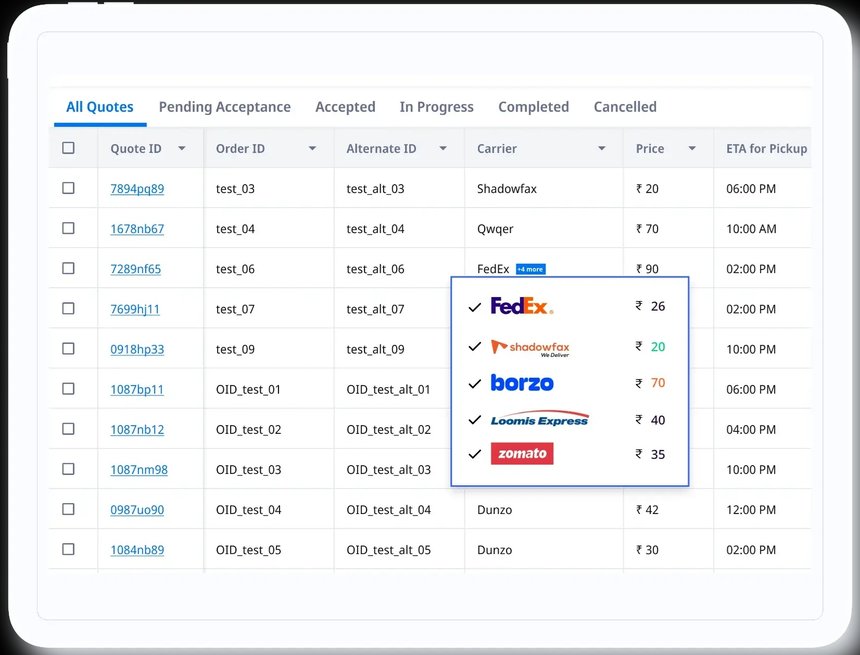This screenshot has height=655, width=860.
Task: Click the green ₹ 20 Shadowfax price
Action: pyautogui.click(x=657, y=347)
